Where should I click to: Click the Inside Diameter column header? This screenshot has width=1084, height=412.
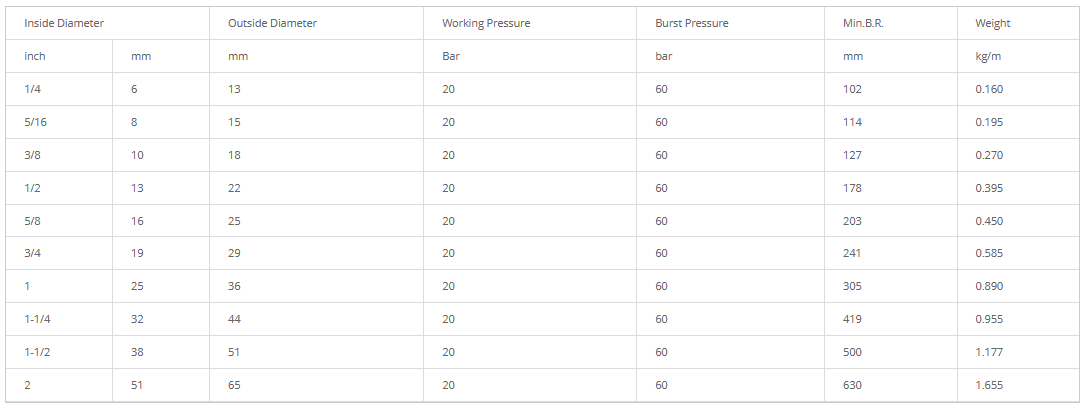click(x=64, y=23)
